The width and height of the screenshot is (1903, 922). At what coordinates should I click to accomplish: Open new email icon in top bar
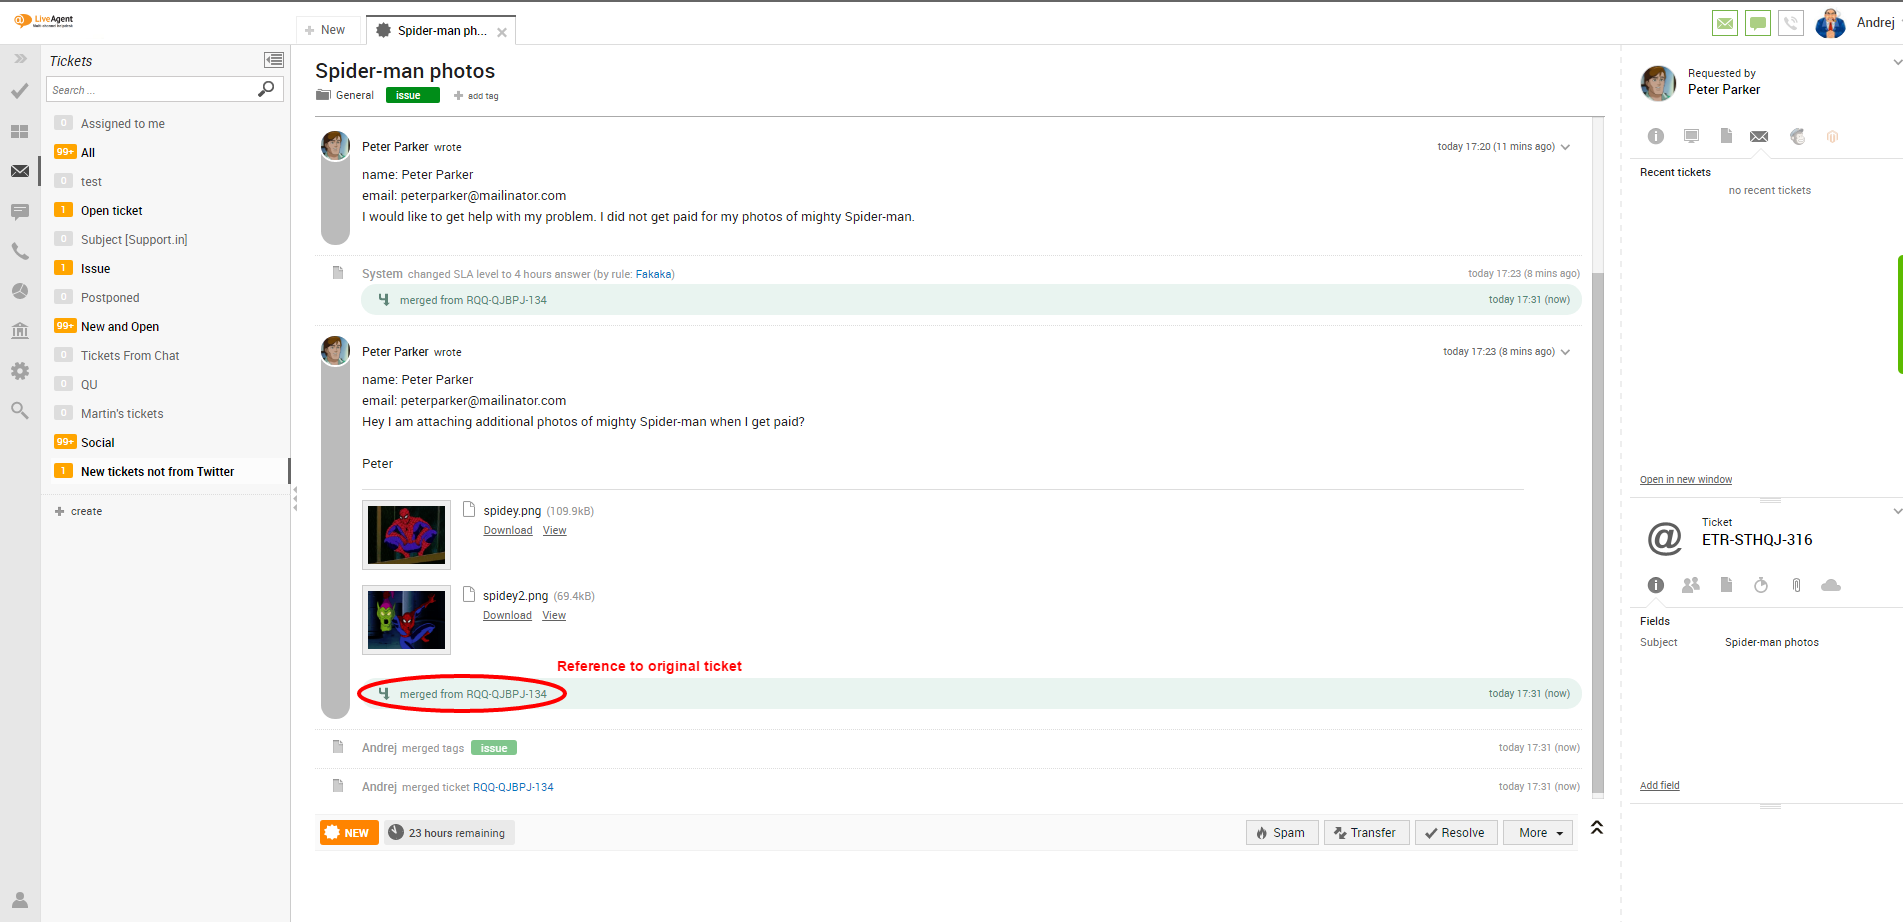(1725, 23)
